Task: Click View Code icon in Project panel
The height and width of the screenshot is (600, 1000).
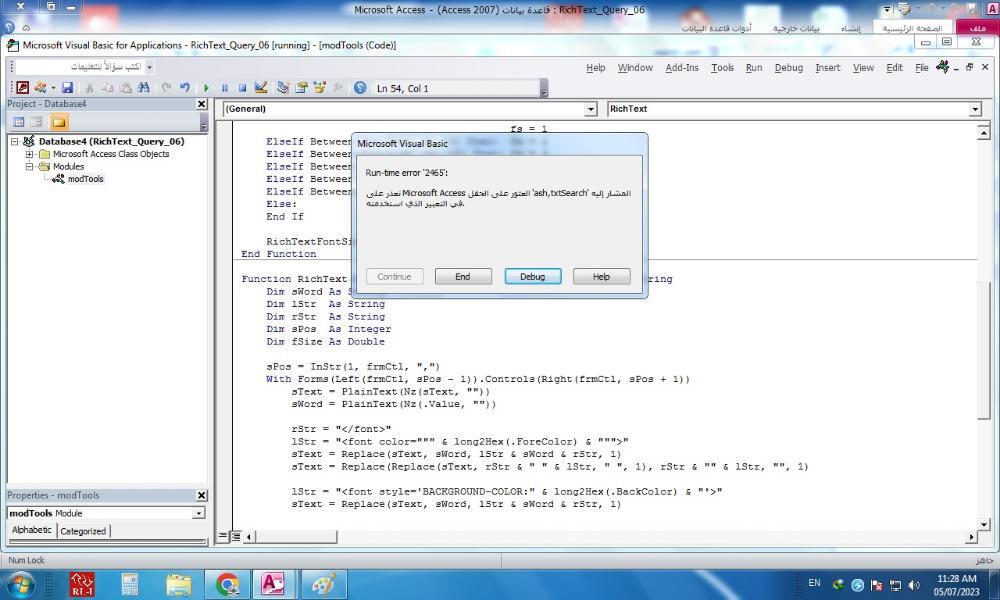Action: click(x=19, y=122)
